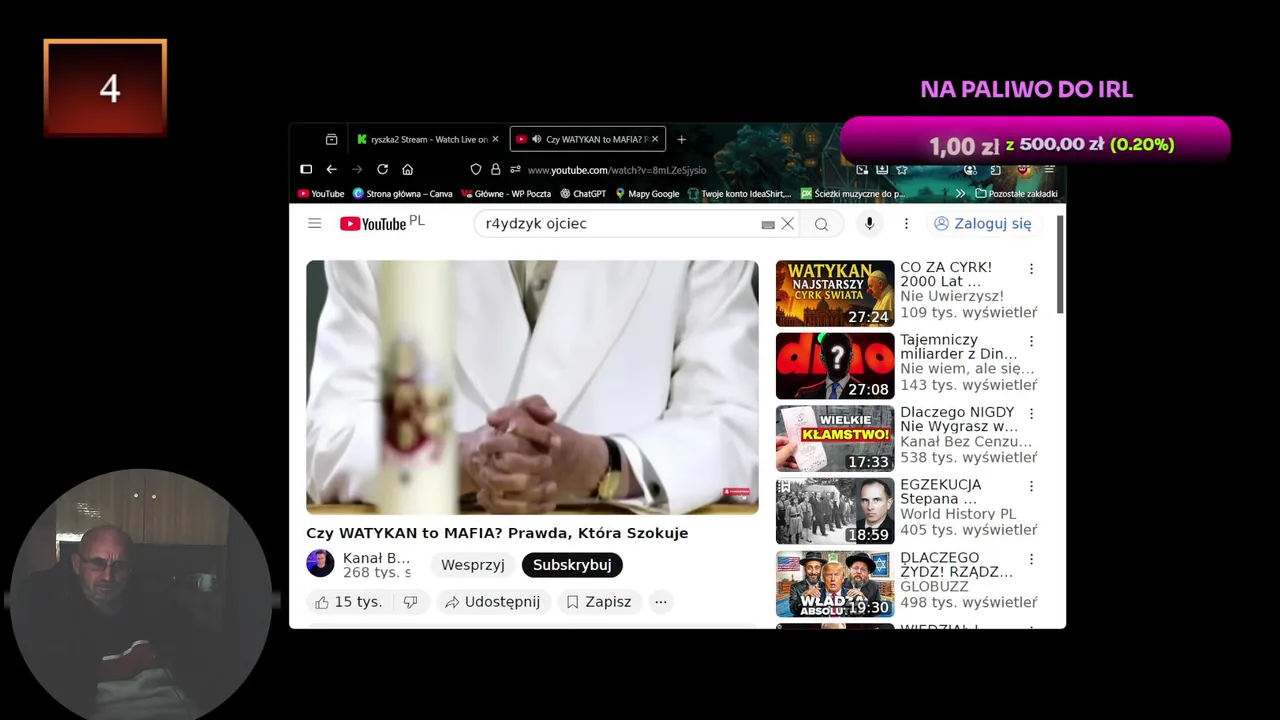The width and height of the screenshot is (1280, 720).
Task: Start voice search with microphone icon
Action: [x=869, y=224]
